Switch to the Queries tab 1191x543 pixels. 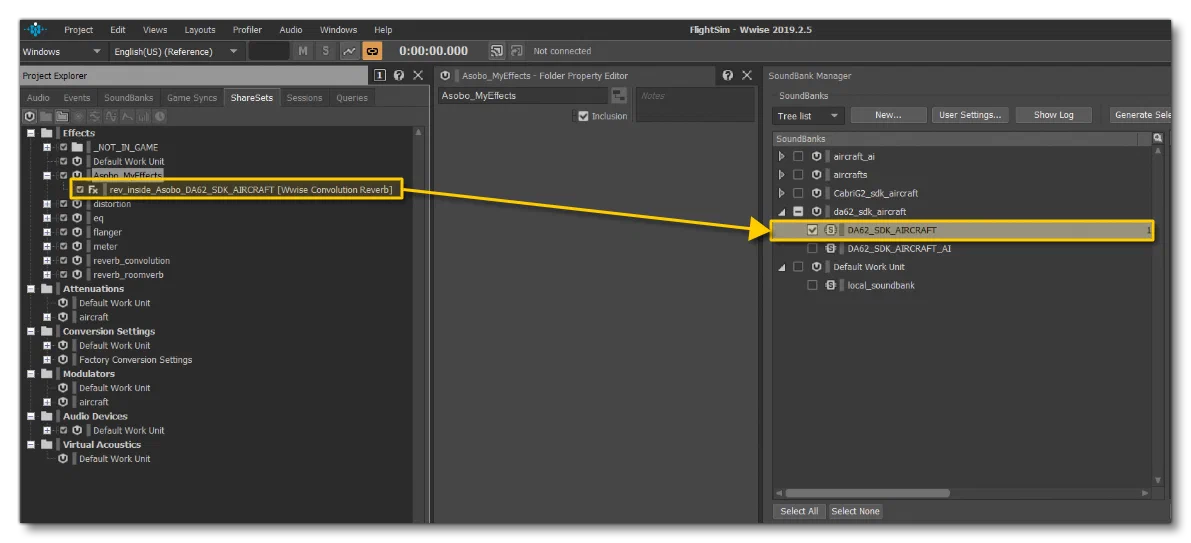(x=352, y=98)
